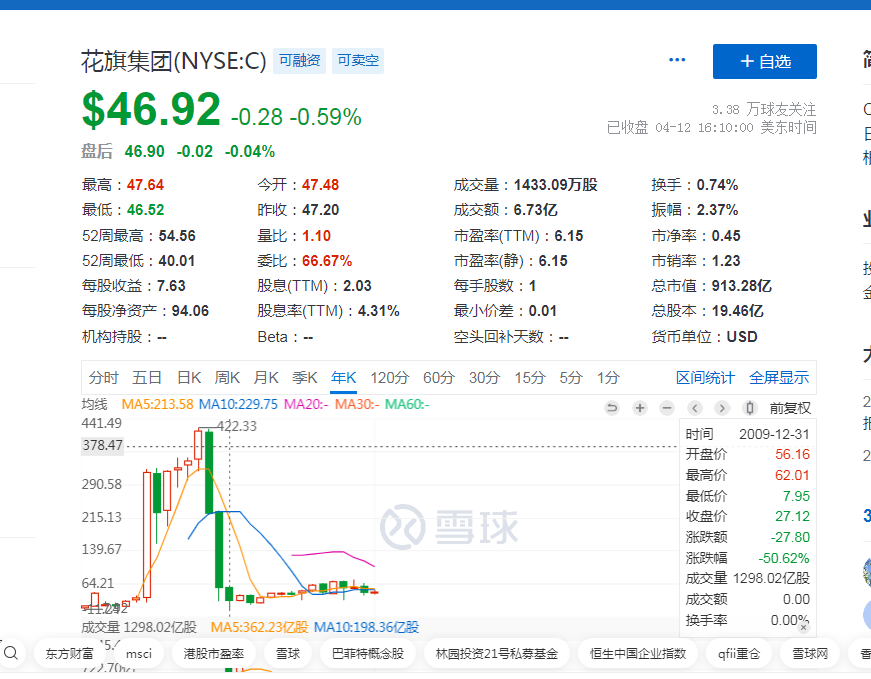This screenshot has width=871, height=679.
Task: Click the 巴菲特概念股 search suggestion
Action: (367, 653)
